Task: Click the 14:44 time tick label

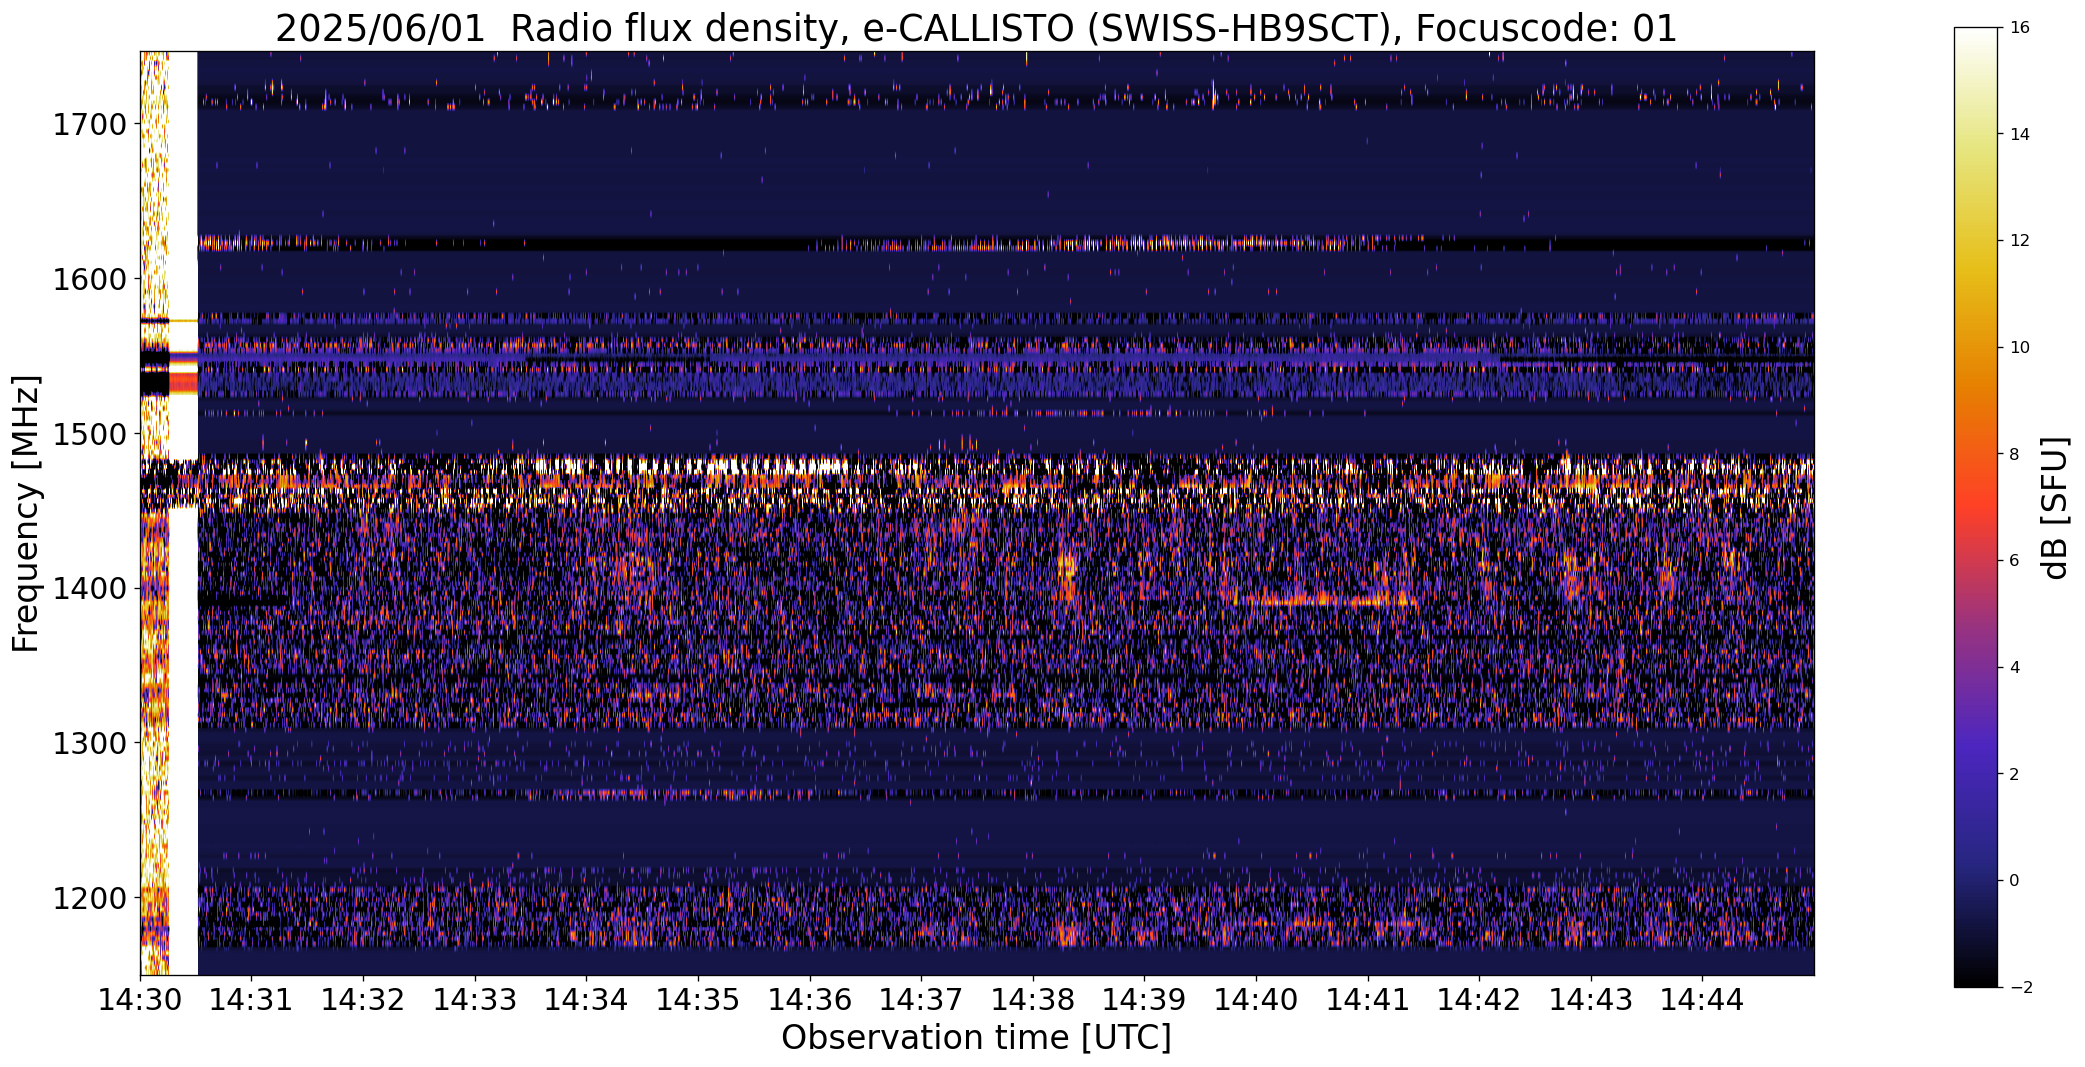Action: tap(1703, 1000)
